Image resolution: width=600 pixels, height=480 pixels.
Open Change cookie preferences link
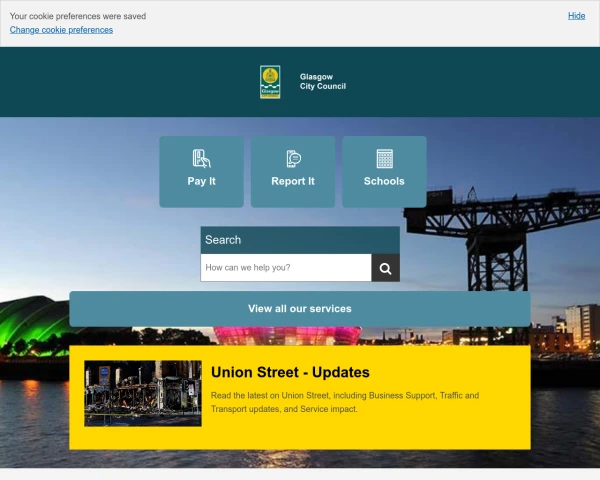[x=61, y=30]
